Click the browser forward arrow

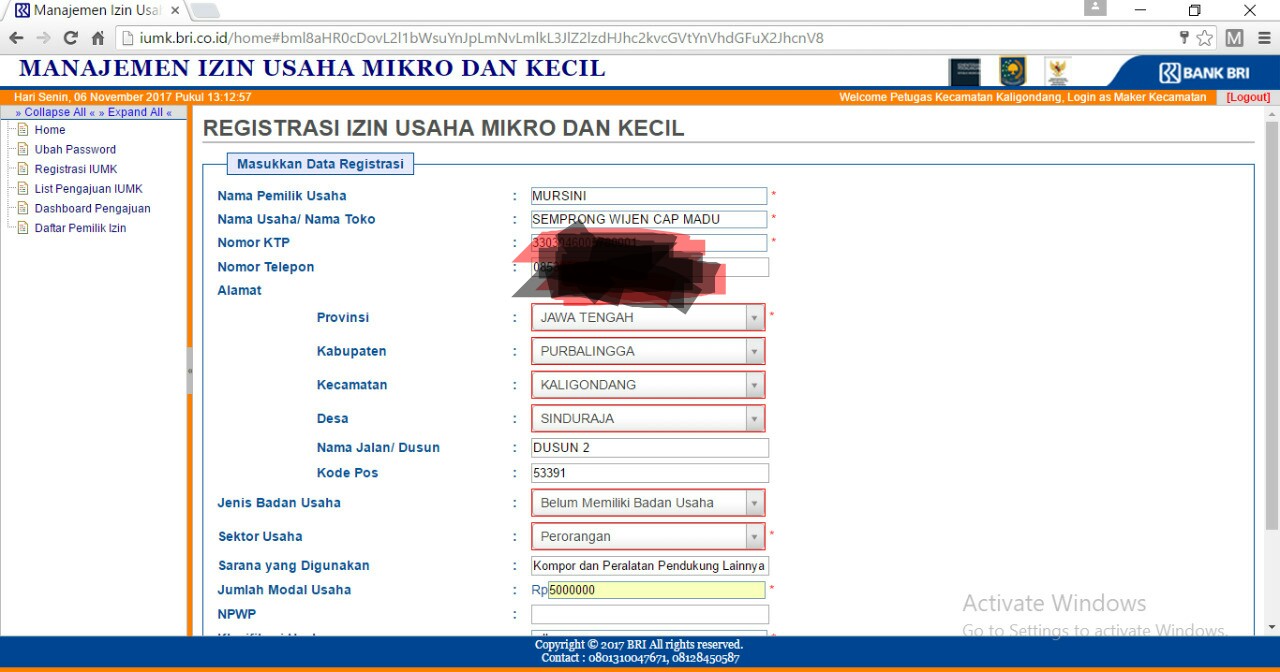44,38
